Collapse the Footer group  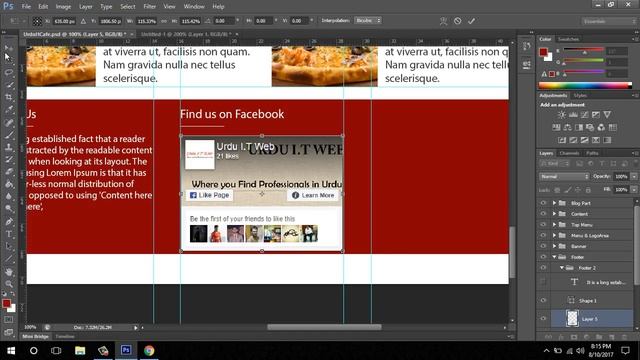(x=554, y=257)
